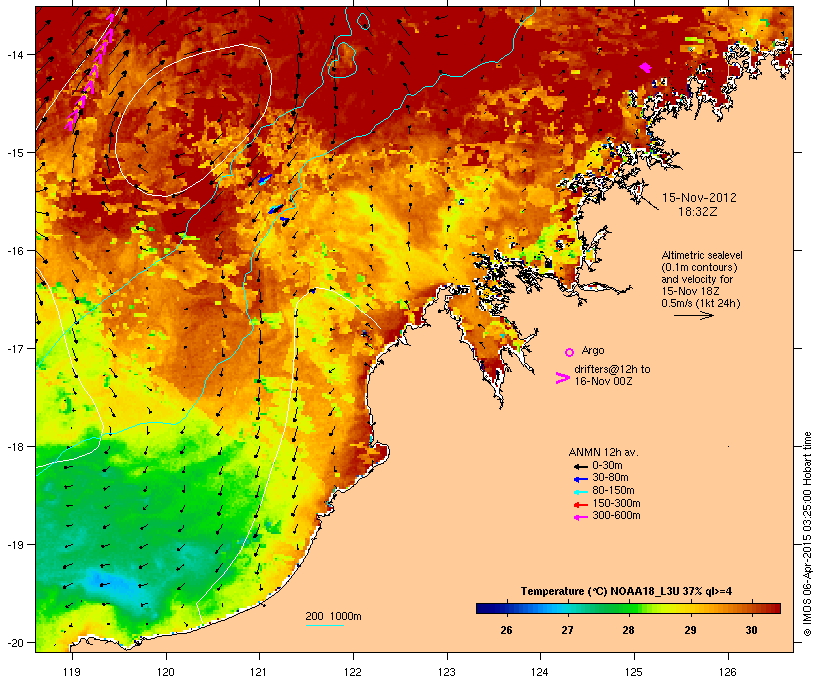
Task: Click the 150-300m legend label
Action: [616, 503]
